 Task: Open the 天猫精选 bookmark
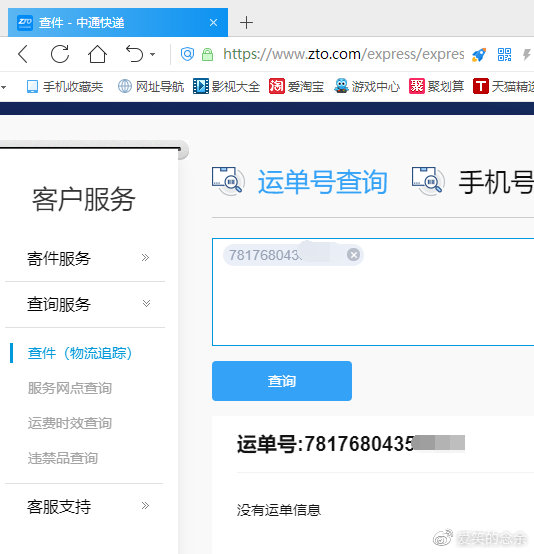tap(503, 87)
